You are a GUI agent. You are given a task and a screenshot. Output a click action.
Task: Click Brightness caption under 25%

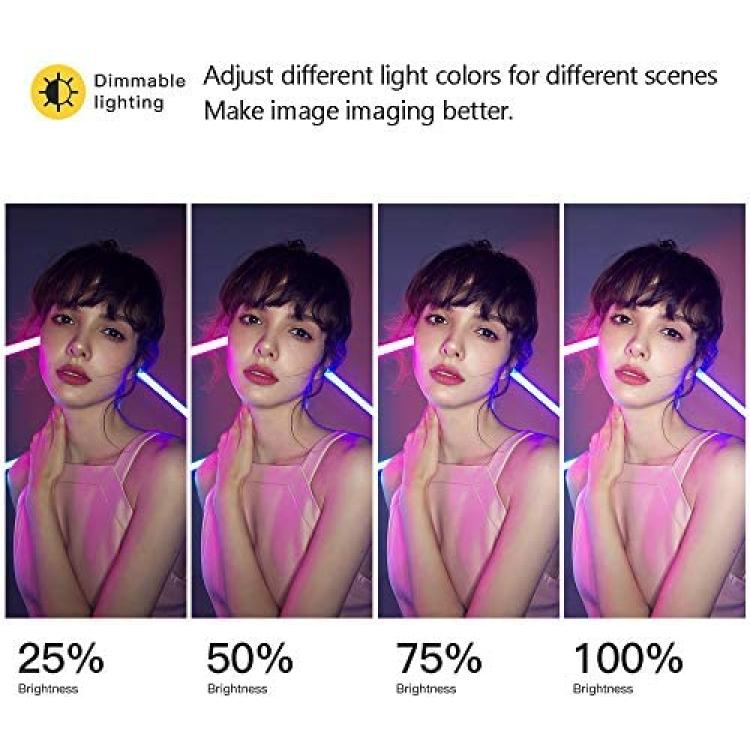tap(48, 689)
